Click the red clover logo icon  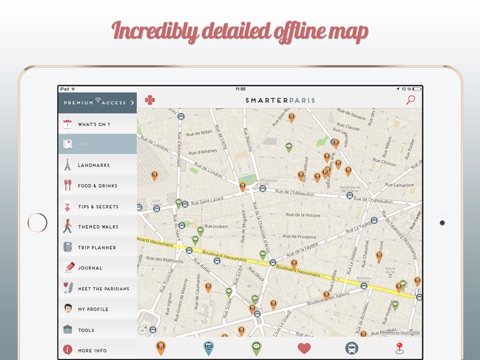[x=150, y=100]
